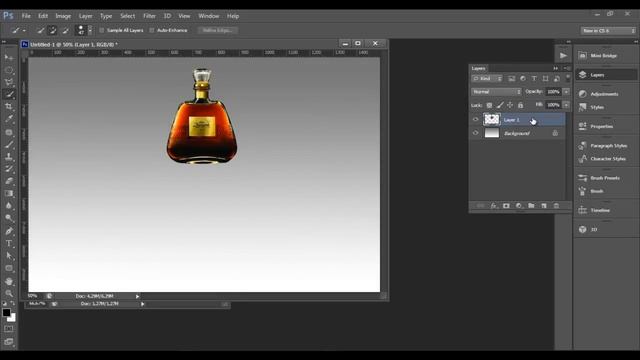Viewport: 640px width, 360px height.
Task: Toggle lock transparent pixels
Action: pos(489,105)
